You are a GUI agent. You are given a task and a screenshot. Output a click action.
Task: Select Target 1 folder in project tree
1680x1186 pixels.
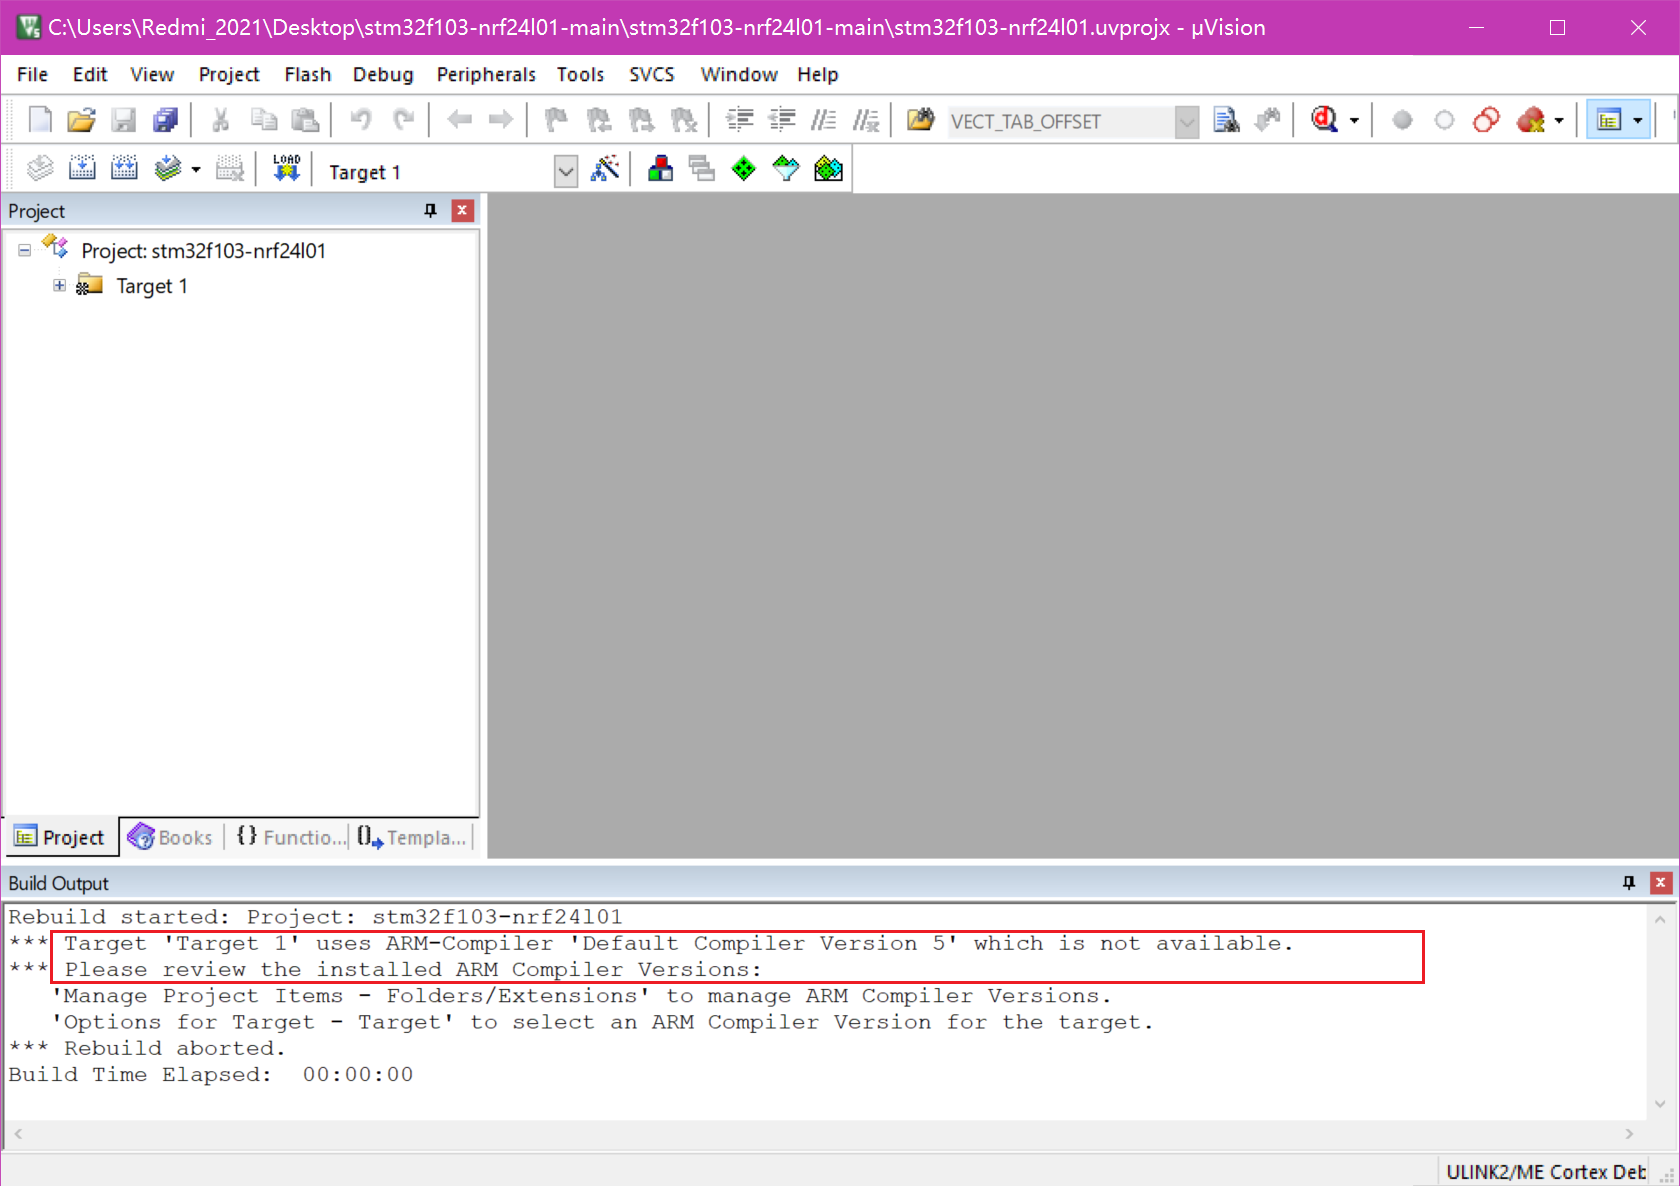point(151,286)
